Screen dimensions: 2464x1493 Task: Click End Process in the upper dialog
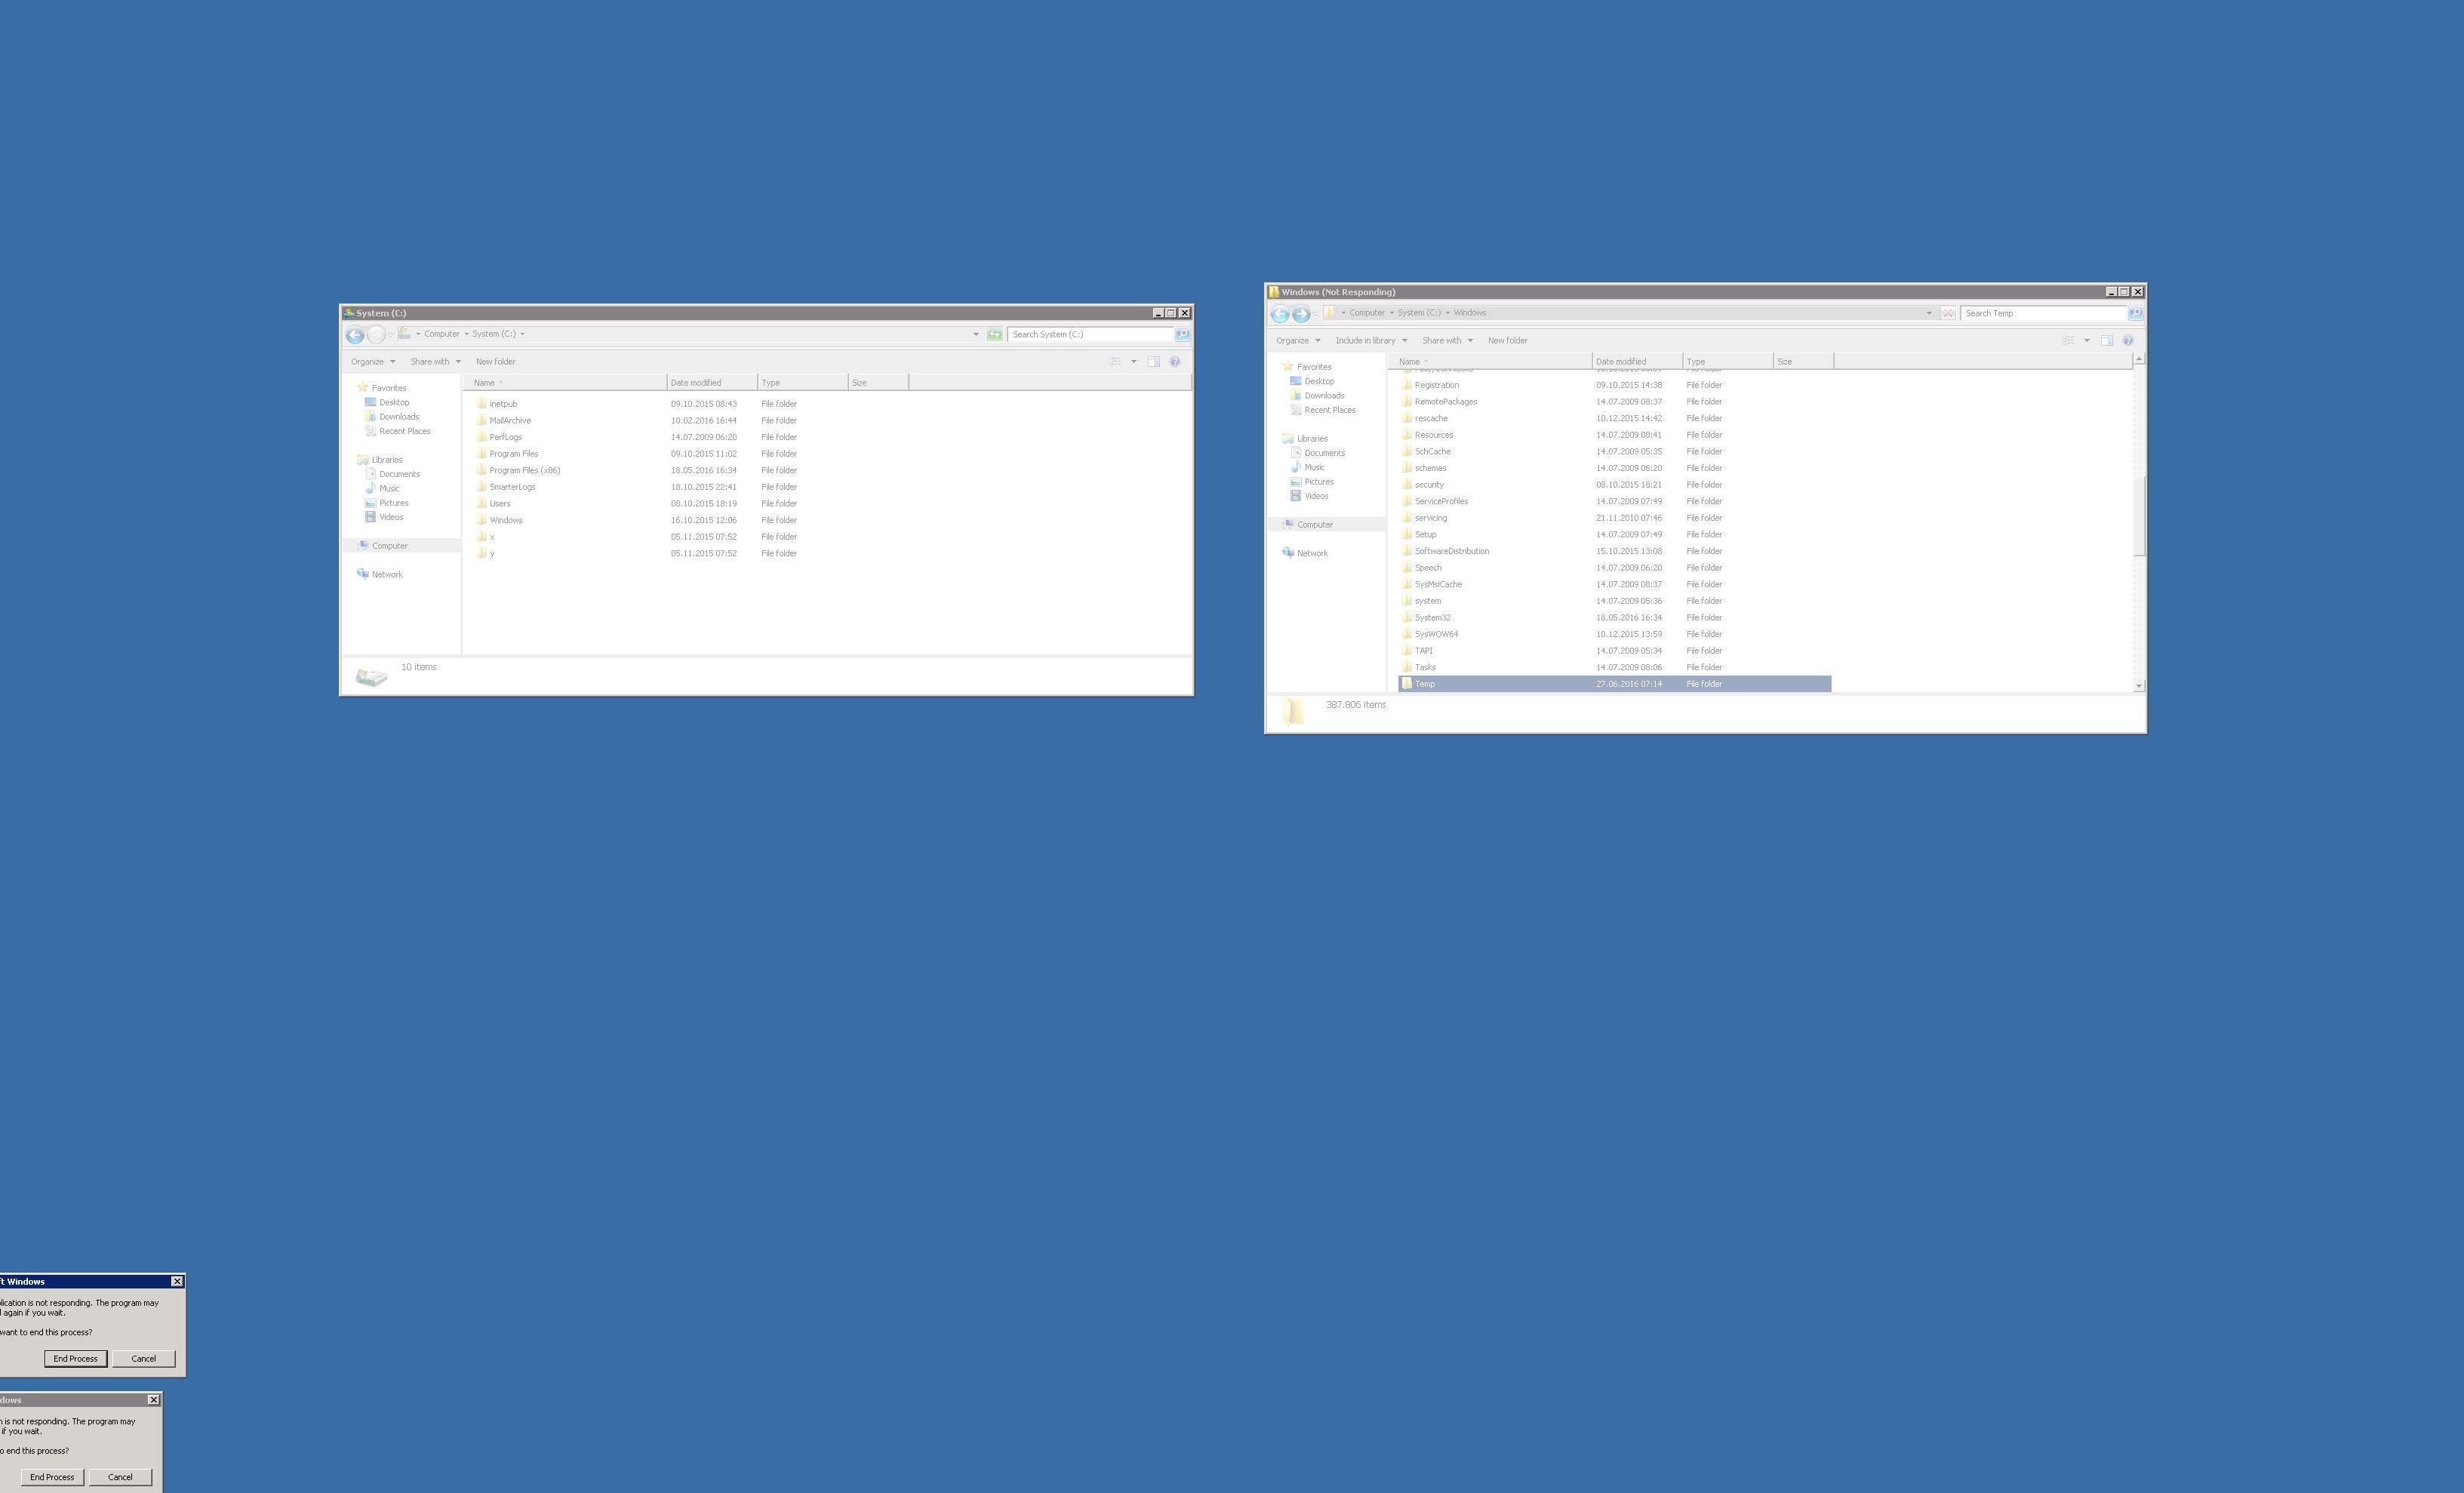pyautogui.click(x=75, y=1359)
